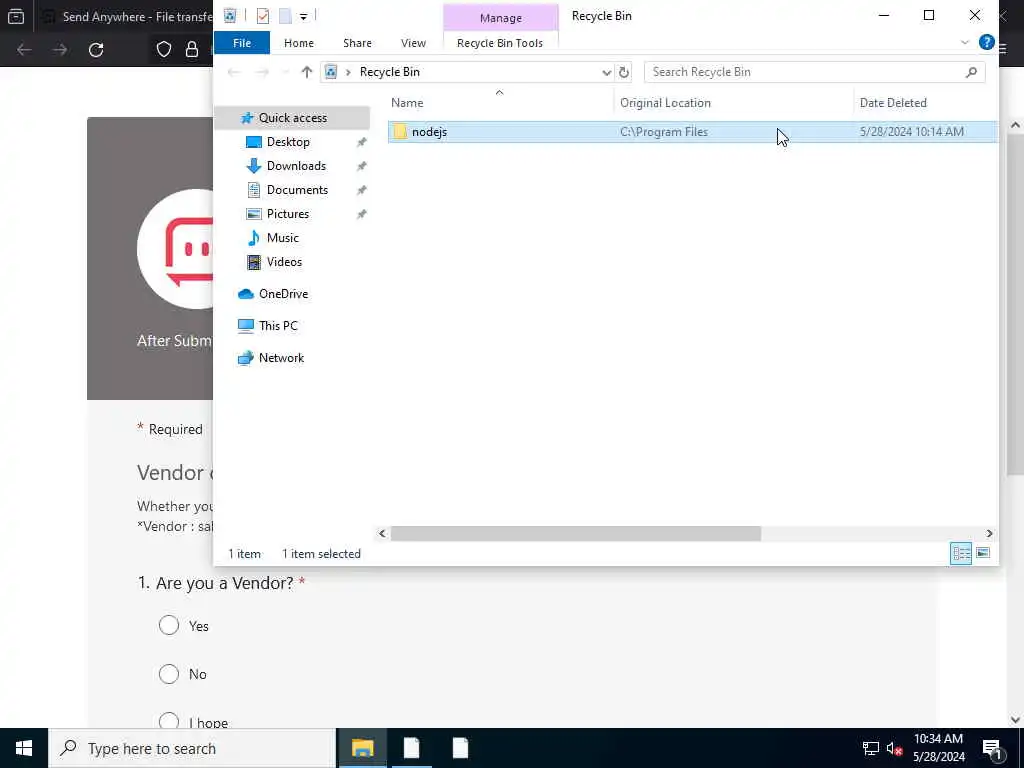The image size is (1024, 768).
Task: Click the Explorer Forward arrow
Action: click(x=262, y=72)
